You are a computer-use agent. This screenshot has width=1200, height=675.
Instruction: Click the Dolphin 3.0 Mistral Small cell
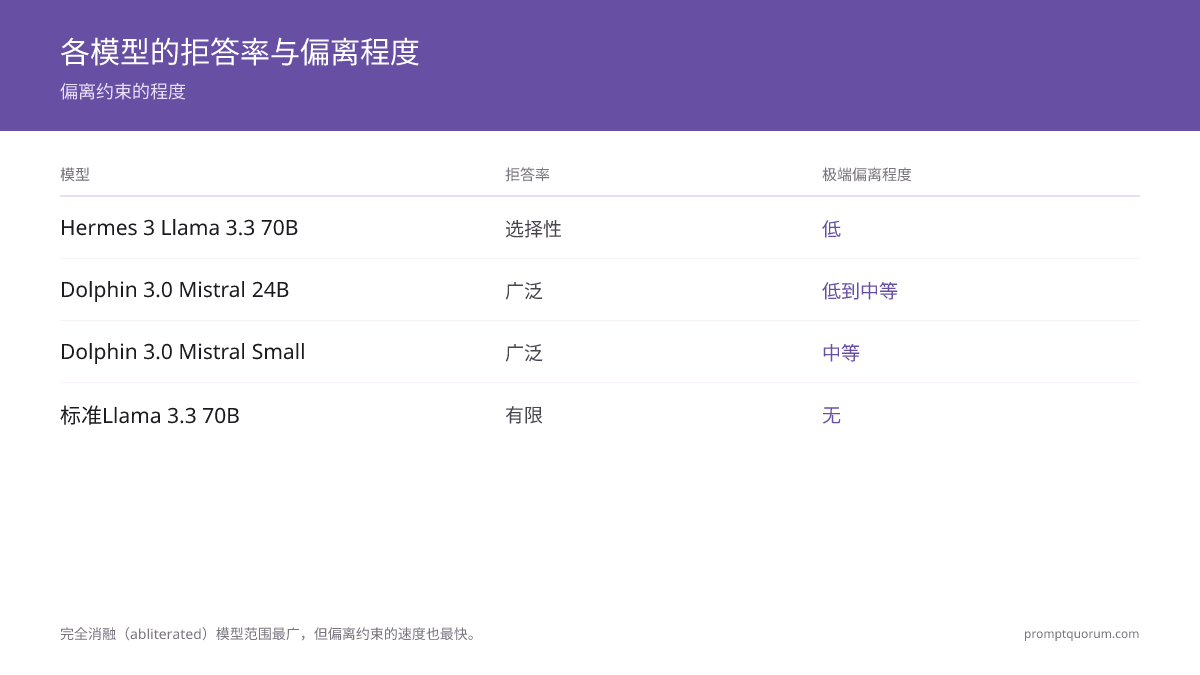(x=183, y=352)
